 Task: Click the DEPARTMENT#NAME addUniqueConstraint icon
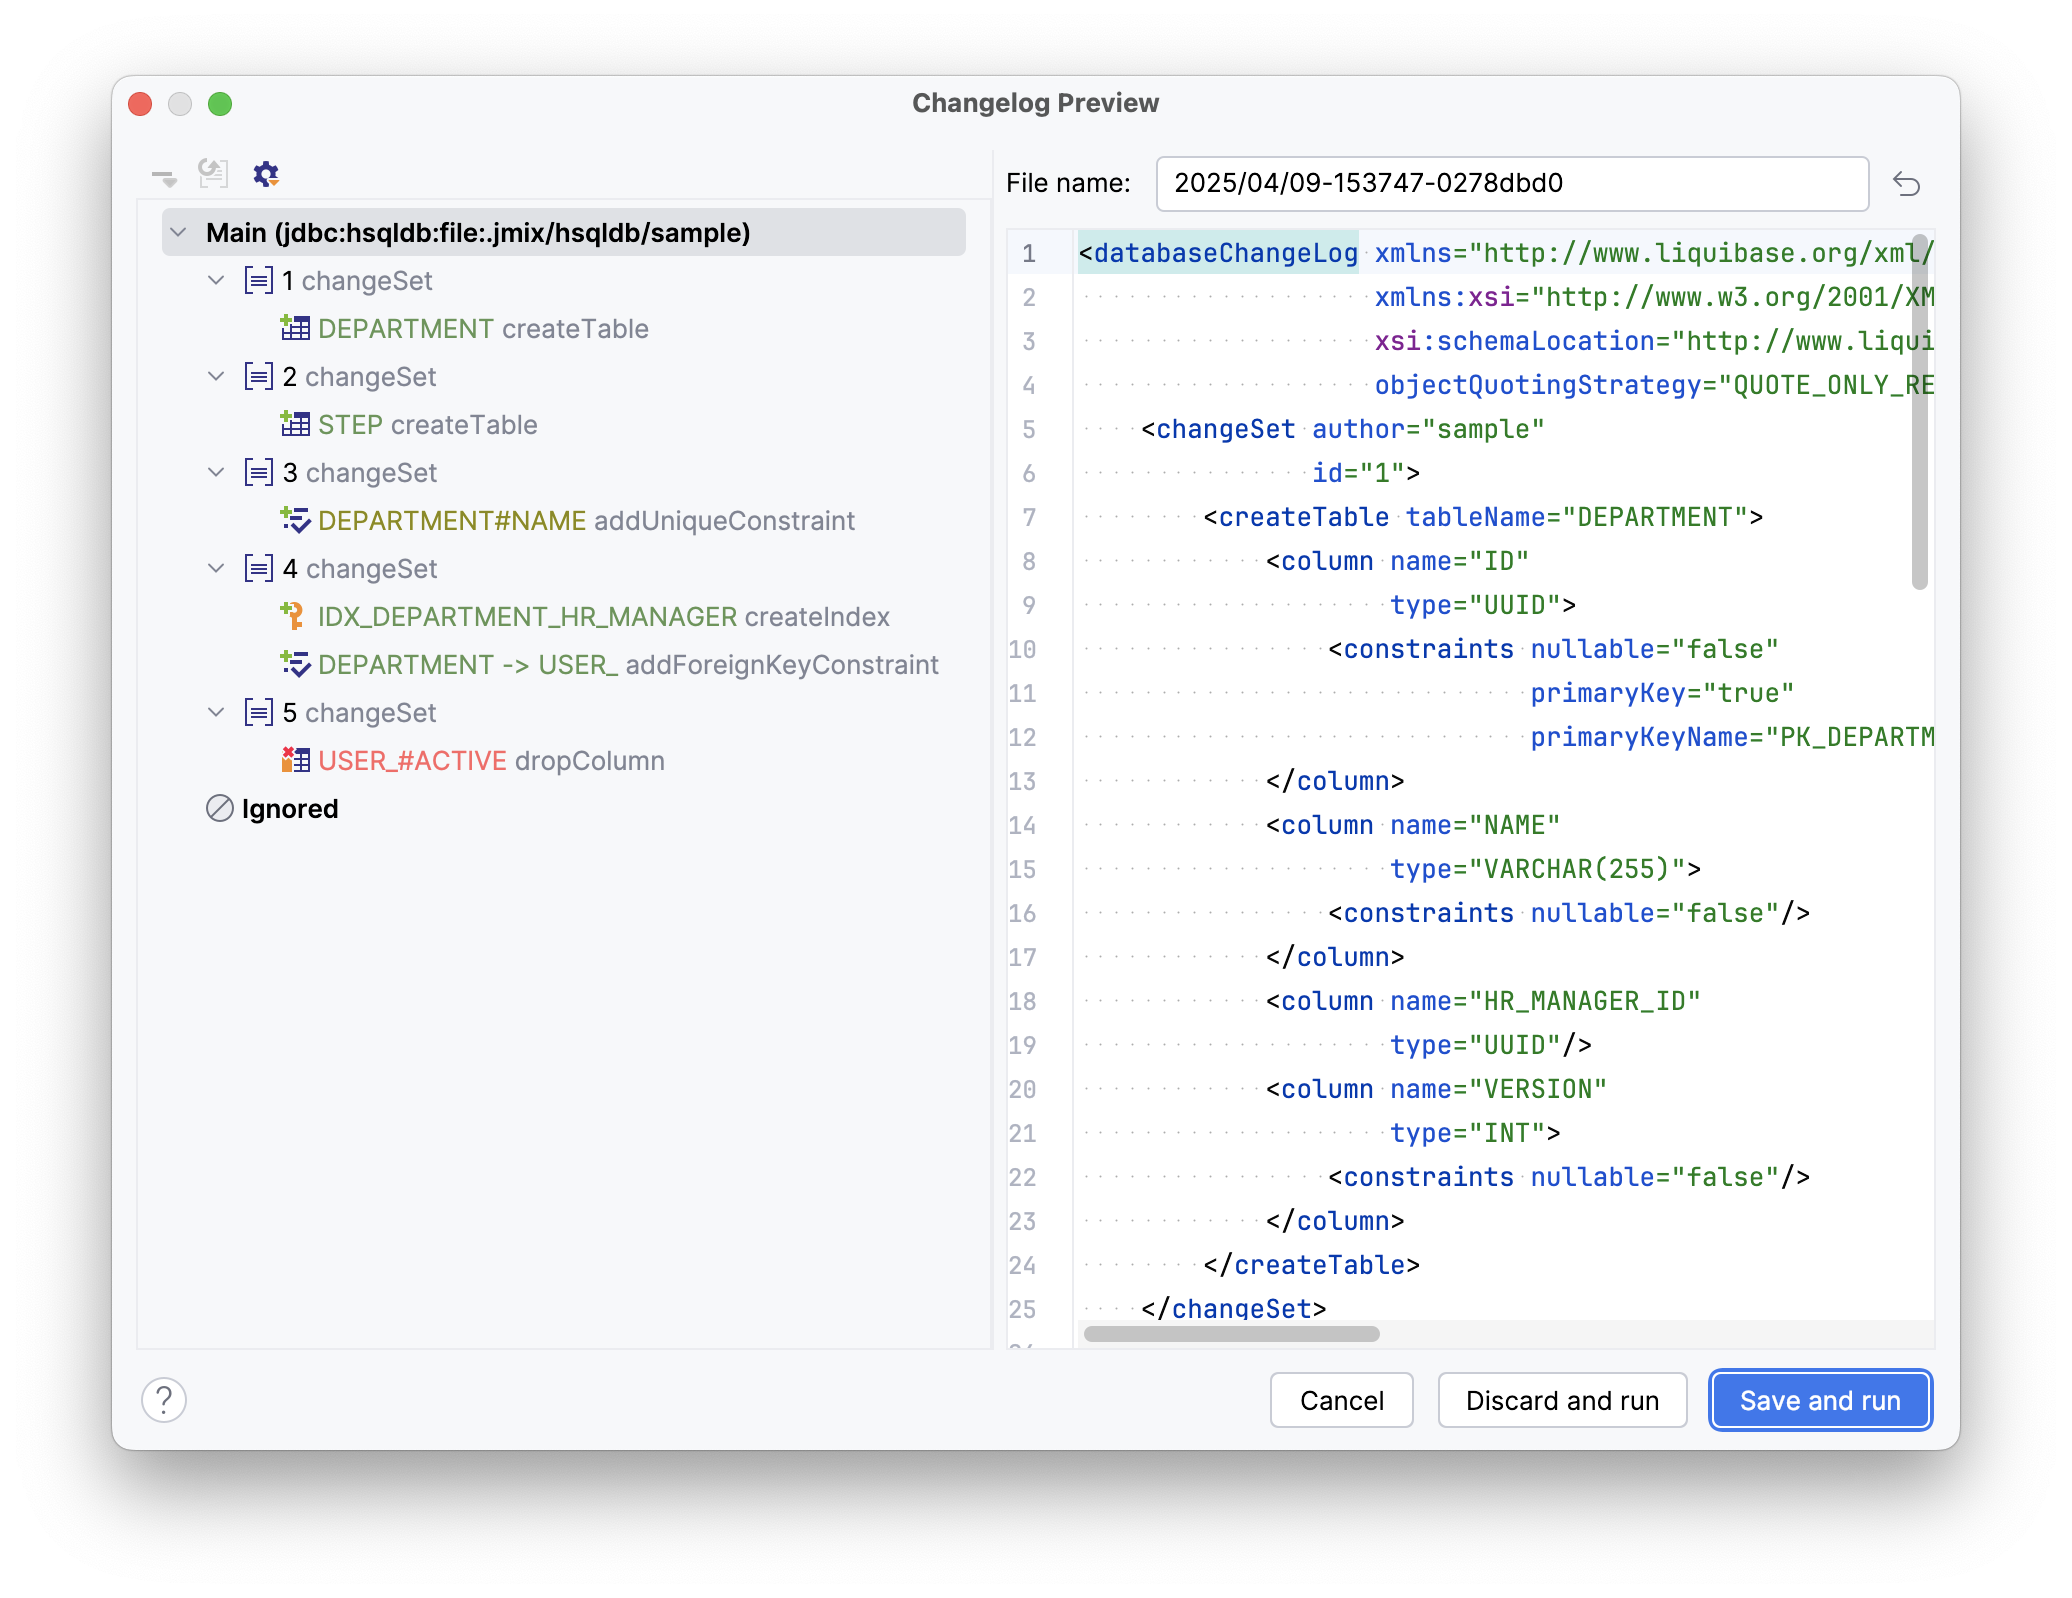coord(294,519)
